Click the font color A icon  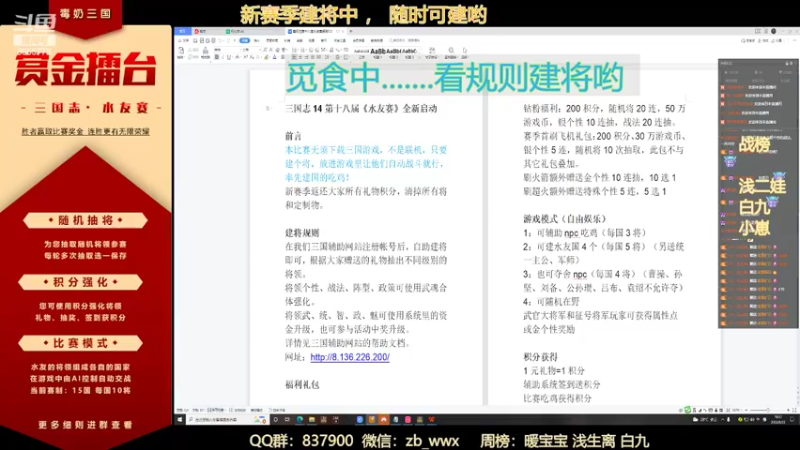[274, 57]
